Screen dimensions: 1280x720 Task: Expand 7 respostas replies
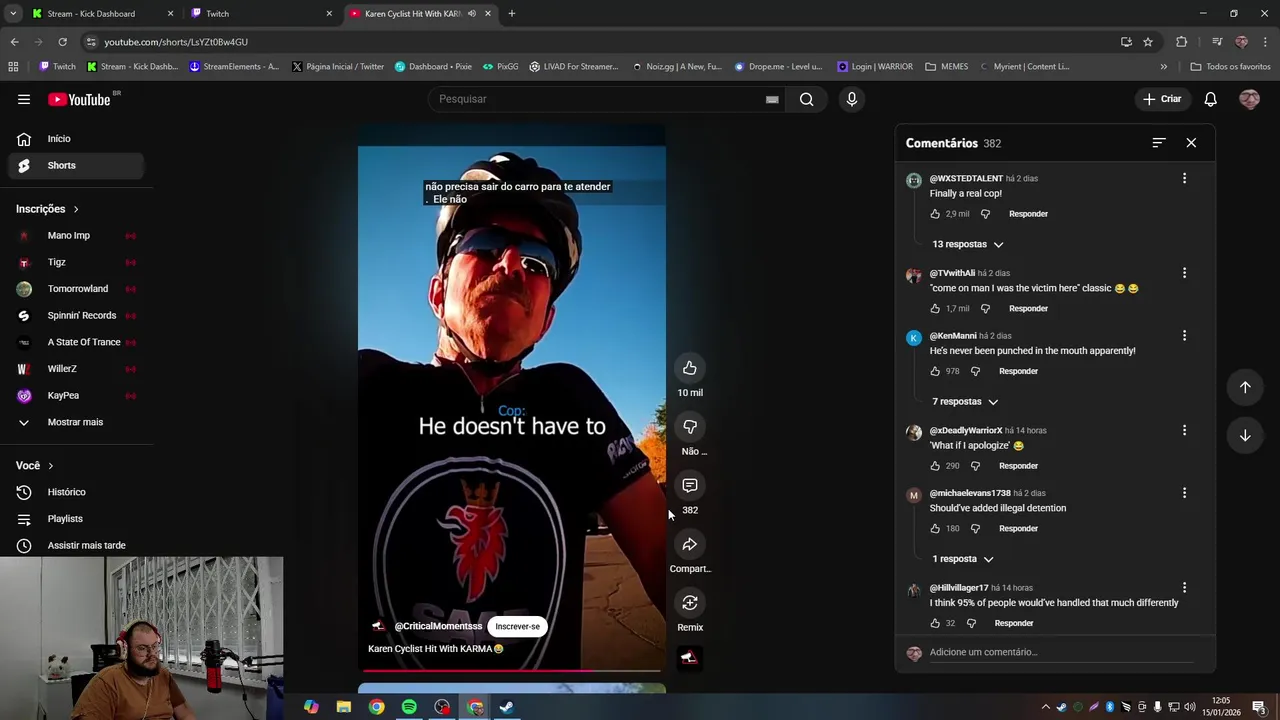tap(965, 402)
